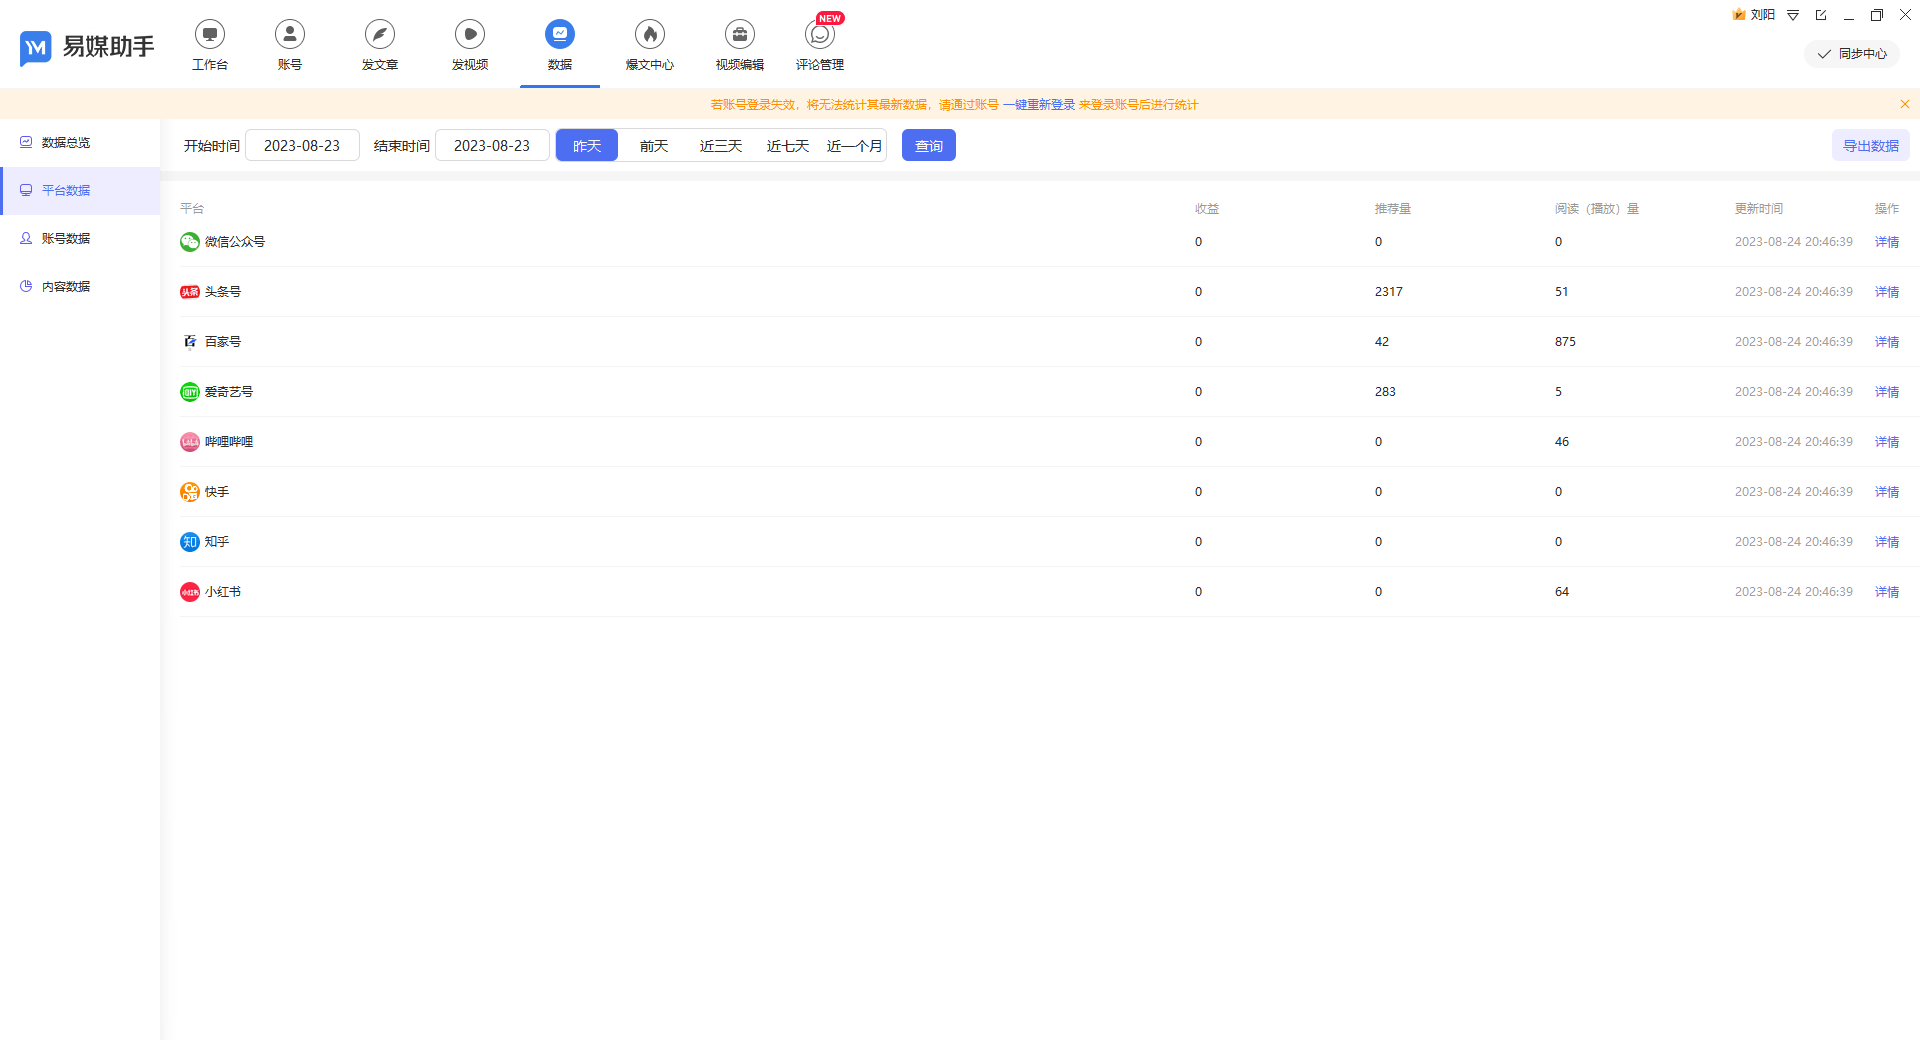Click the 导出数据 export button
The width and height of the screenshot is (1920, 1040).
point(1870,144)
